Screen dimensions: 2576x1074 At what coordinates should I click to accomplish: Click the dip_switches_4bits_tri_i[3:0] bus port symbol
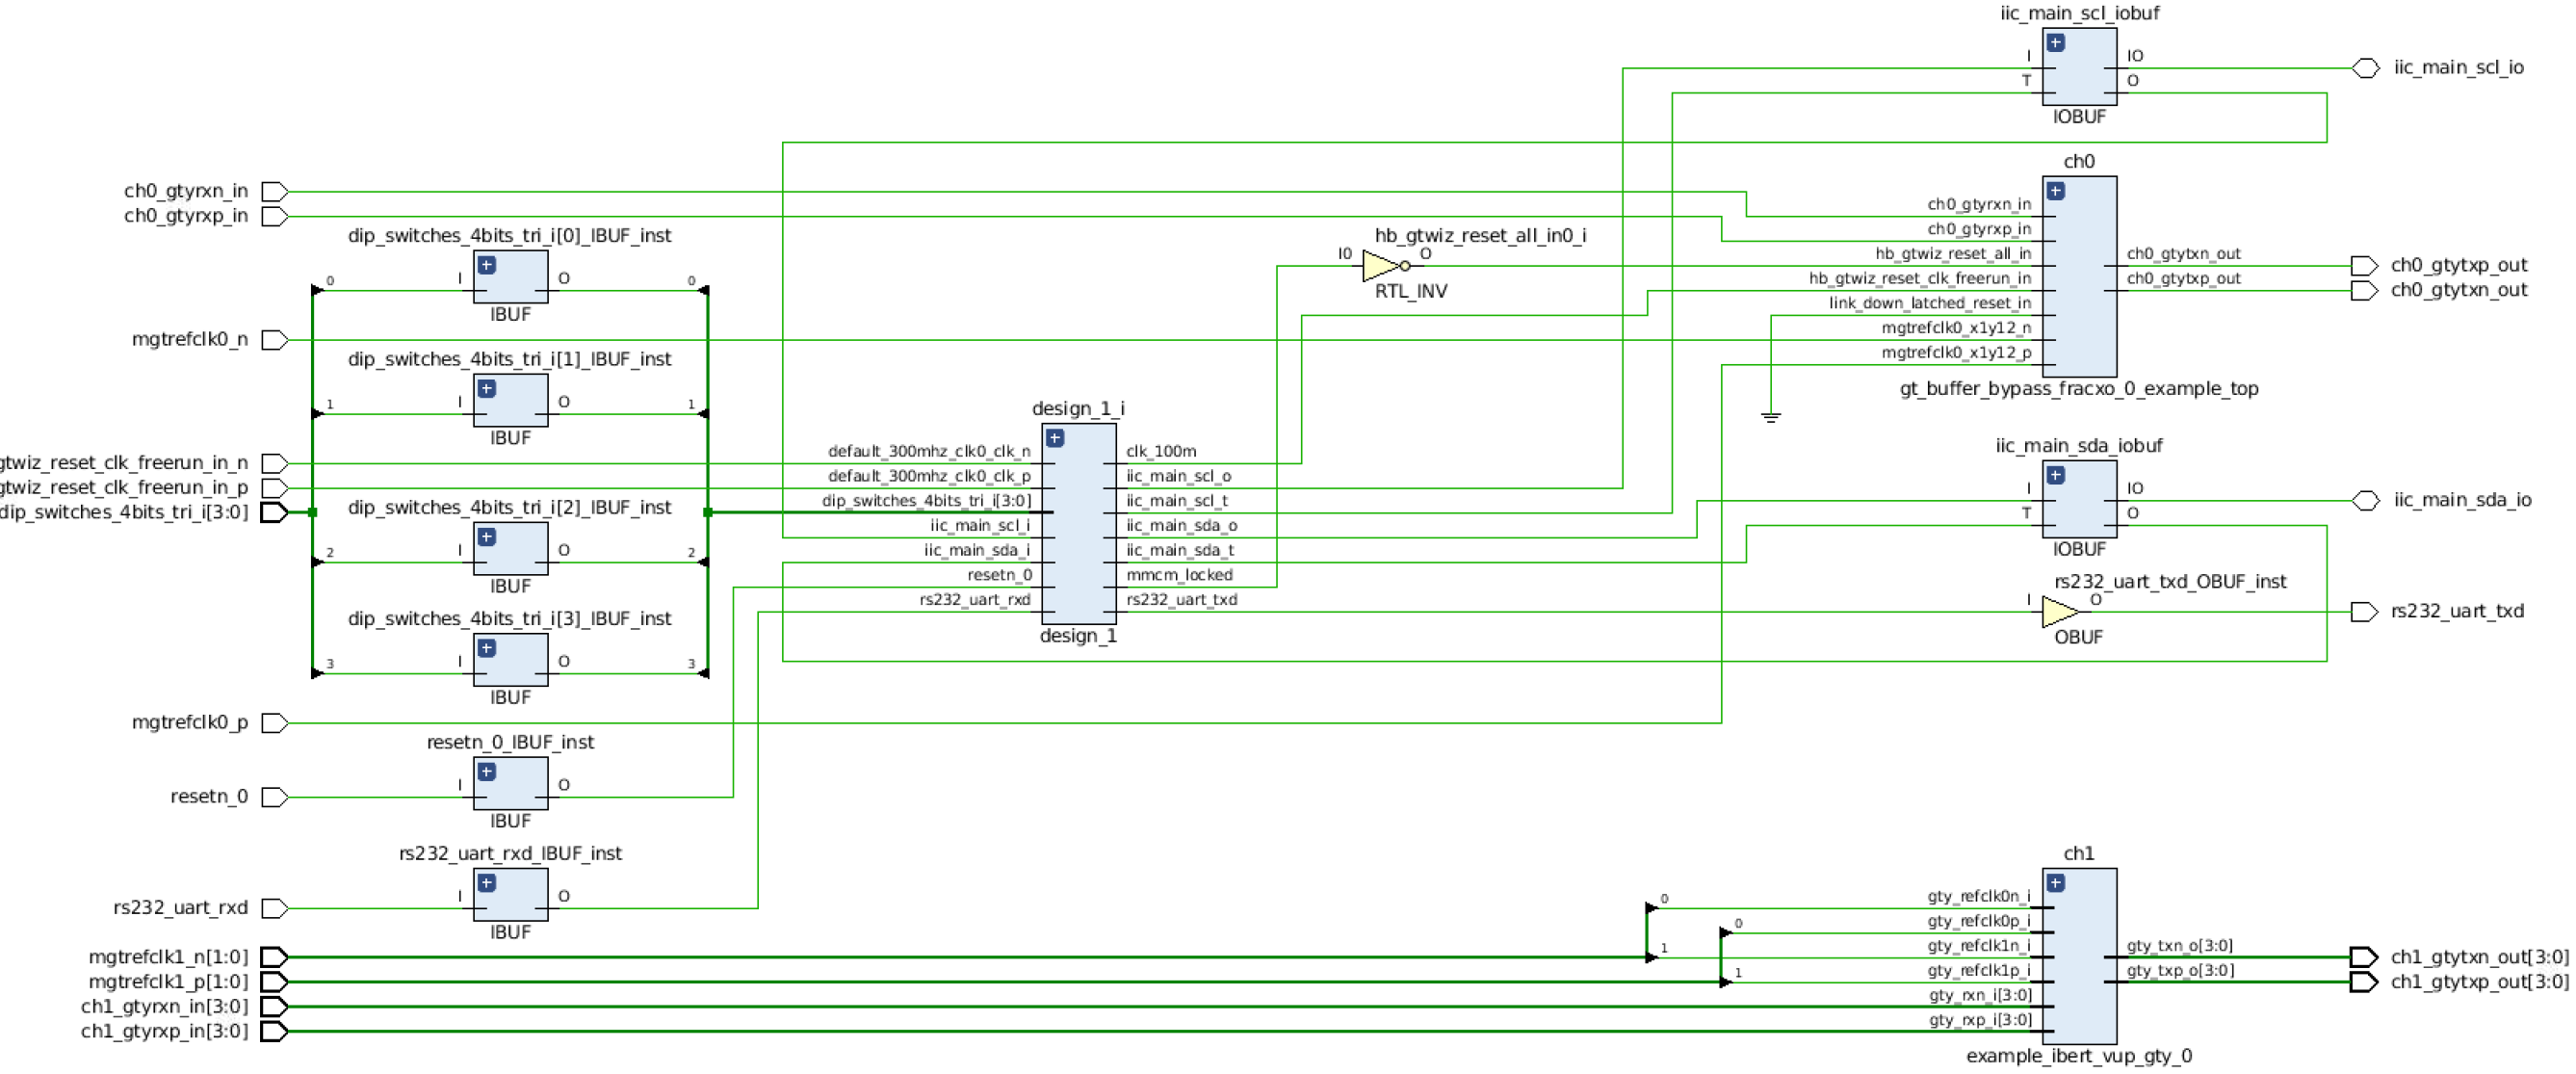[x=275, y=513]
